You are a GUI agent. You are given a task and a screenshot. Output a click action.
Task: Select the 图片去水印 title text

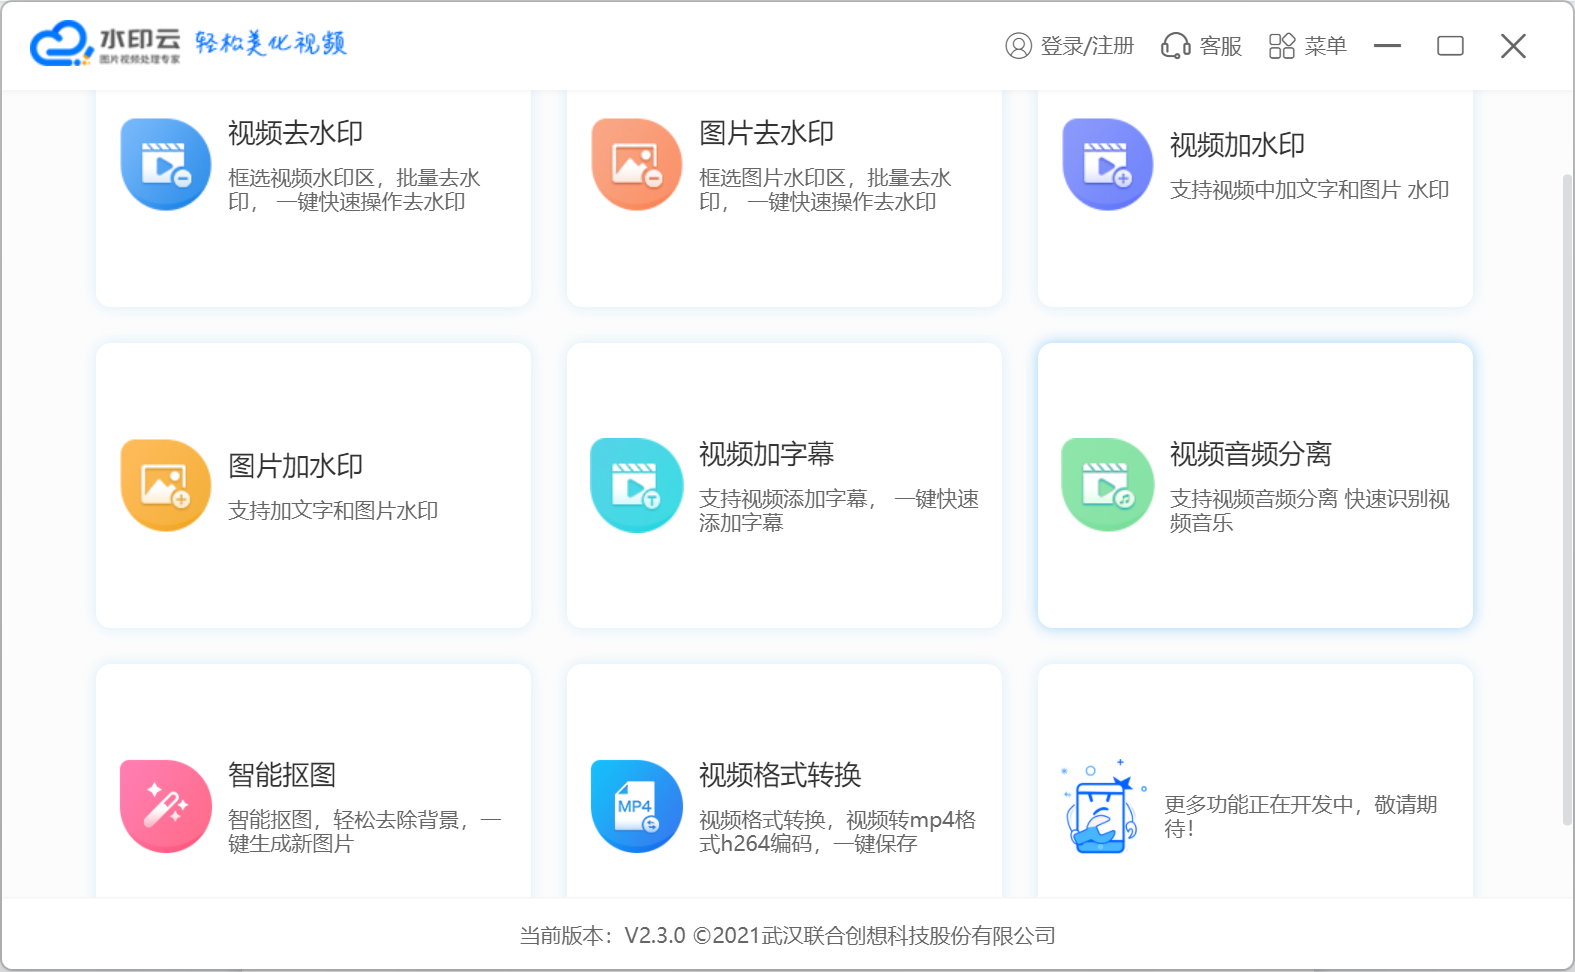point(766,133)
